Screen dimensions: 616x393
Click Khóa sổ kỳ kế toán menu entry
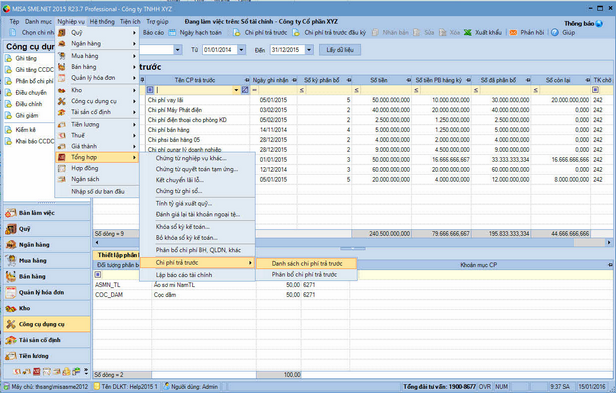(197, 227)
